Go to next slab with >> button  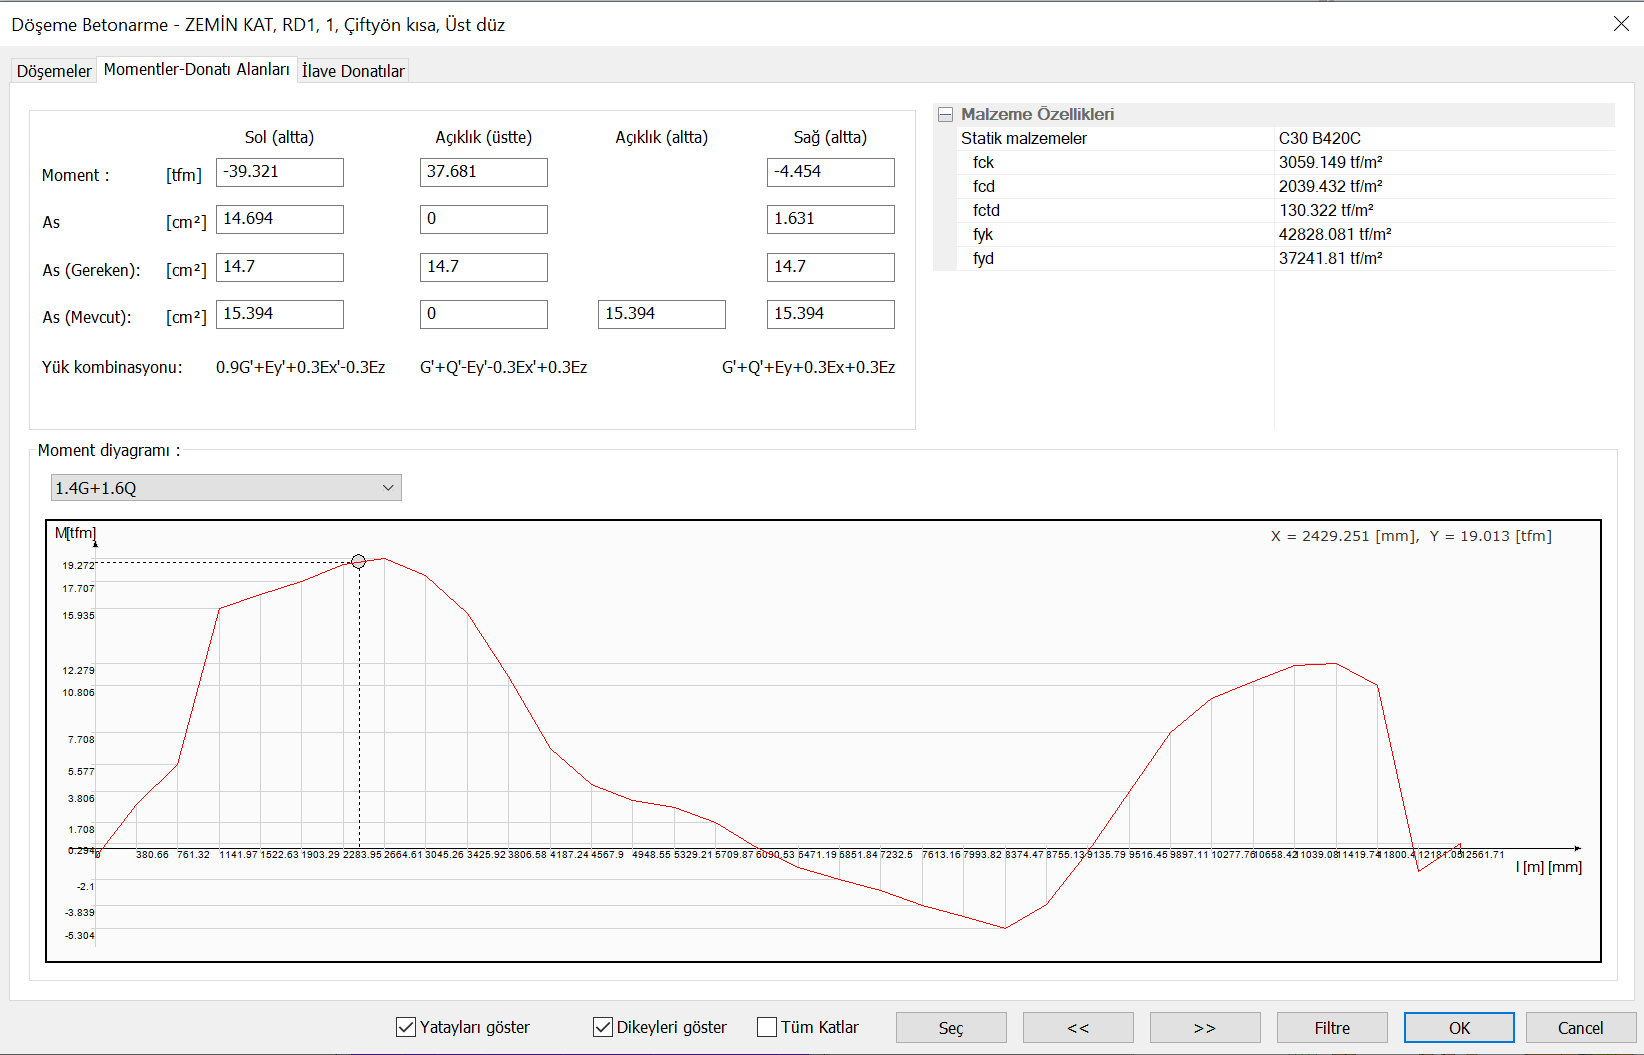coord(1204,1028)
